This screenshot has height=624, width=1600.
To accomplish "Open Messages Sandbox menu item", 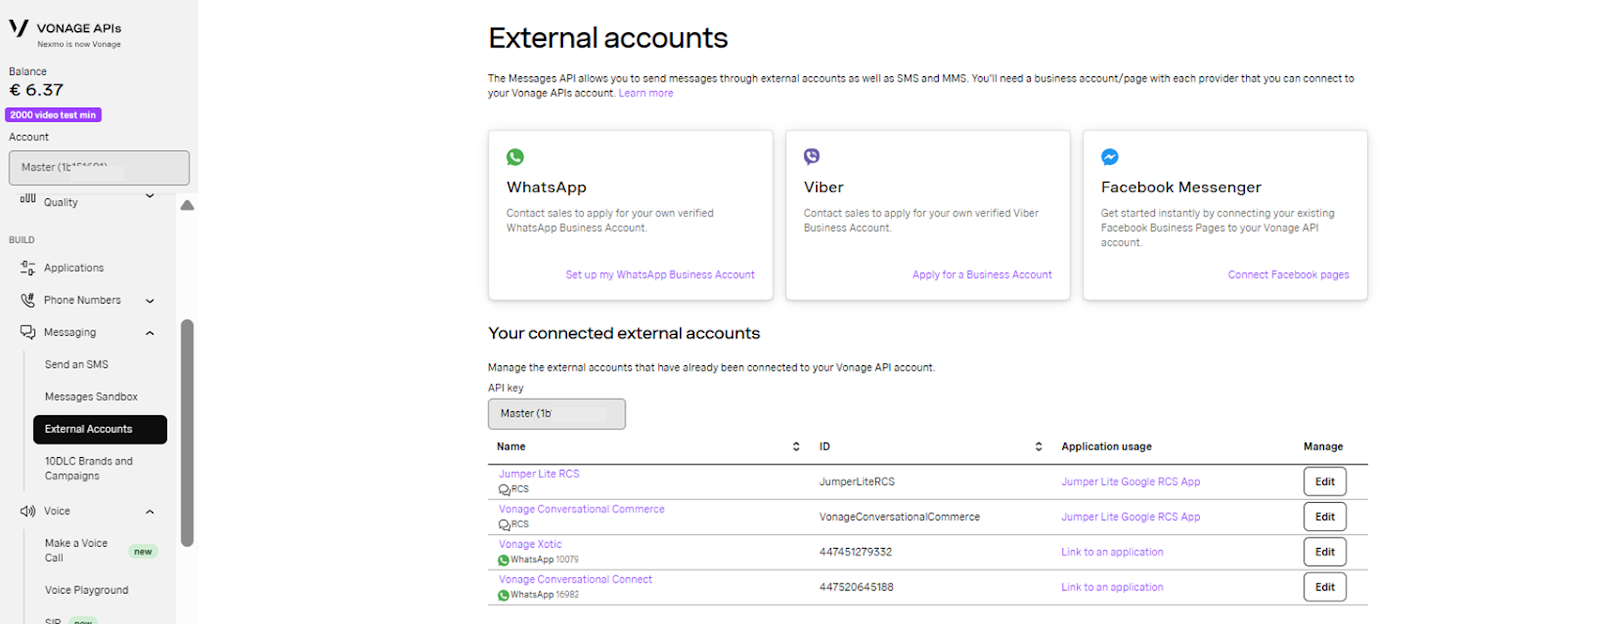I will point(91,397).
